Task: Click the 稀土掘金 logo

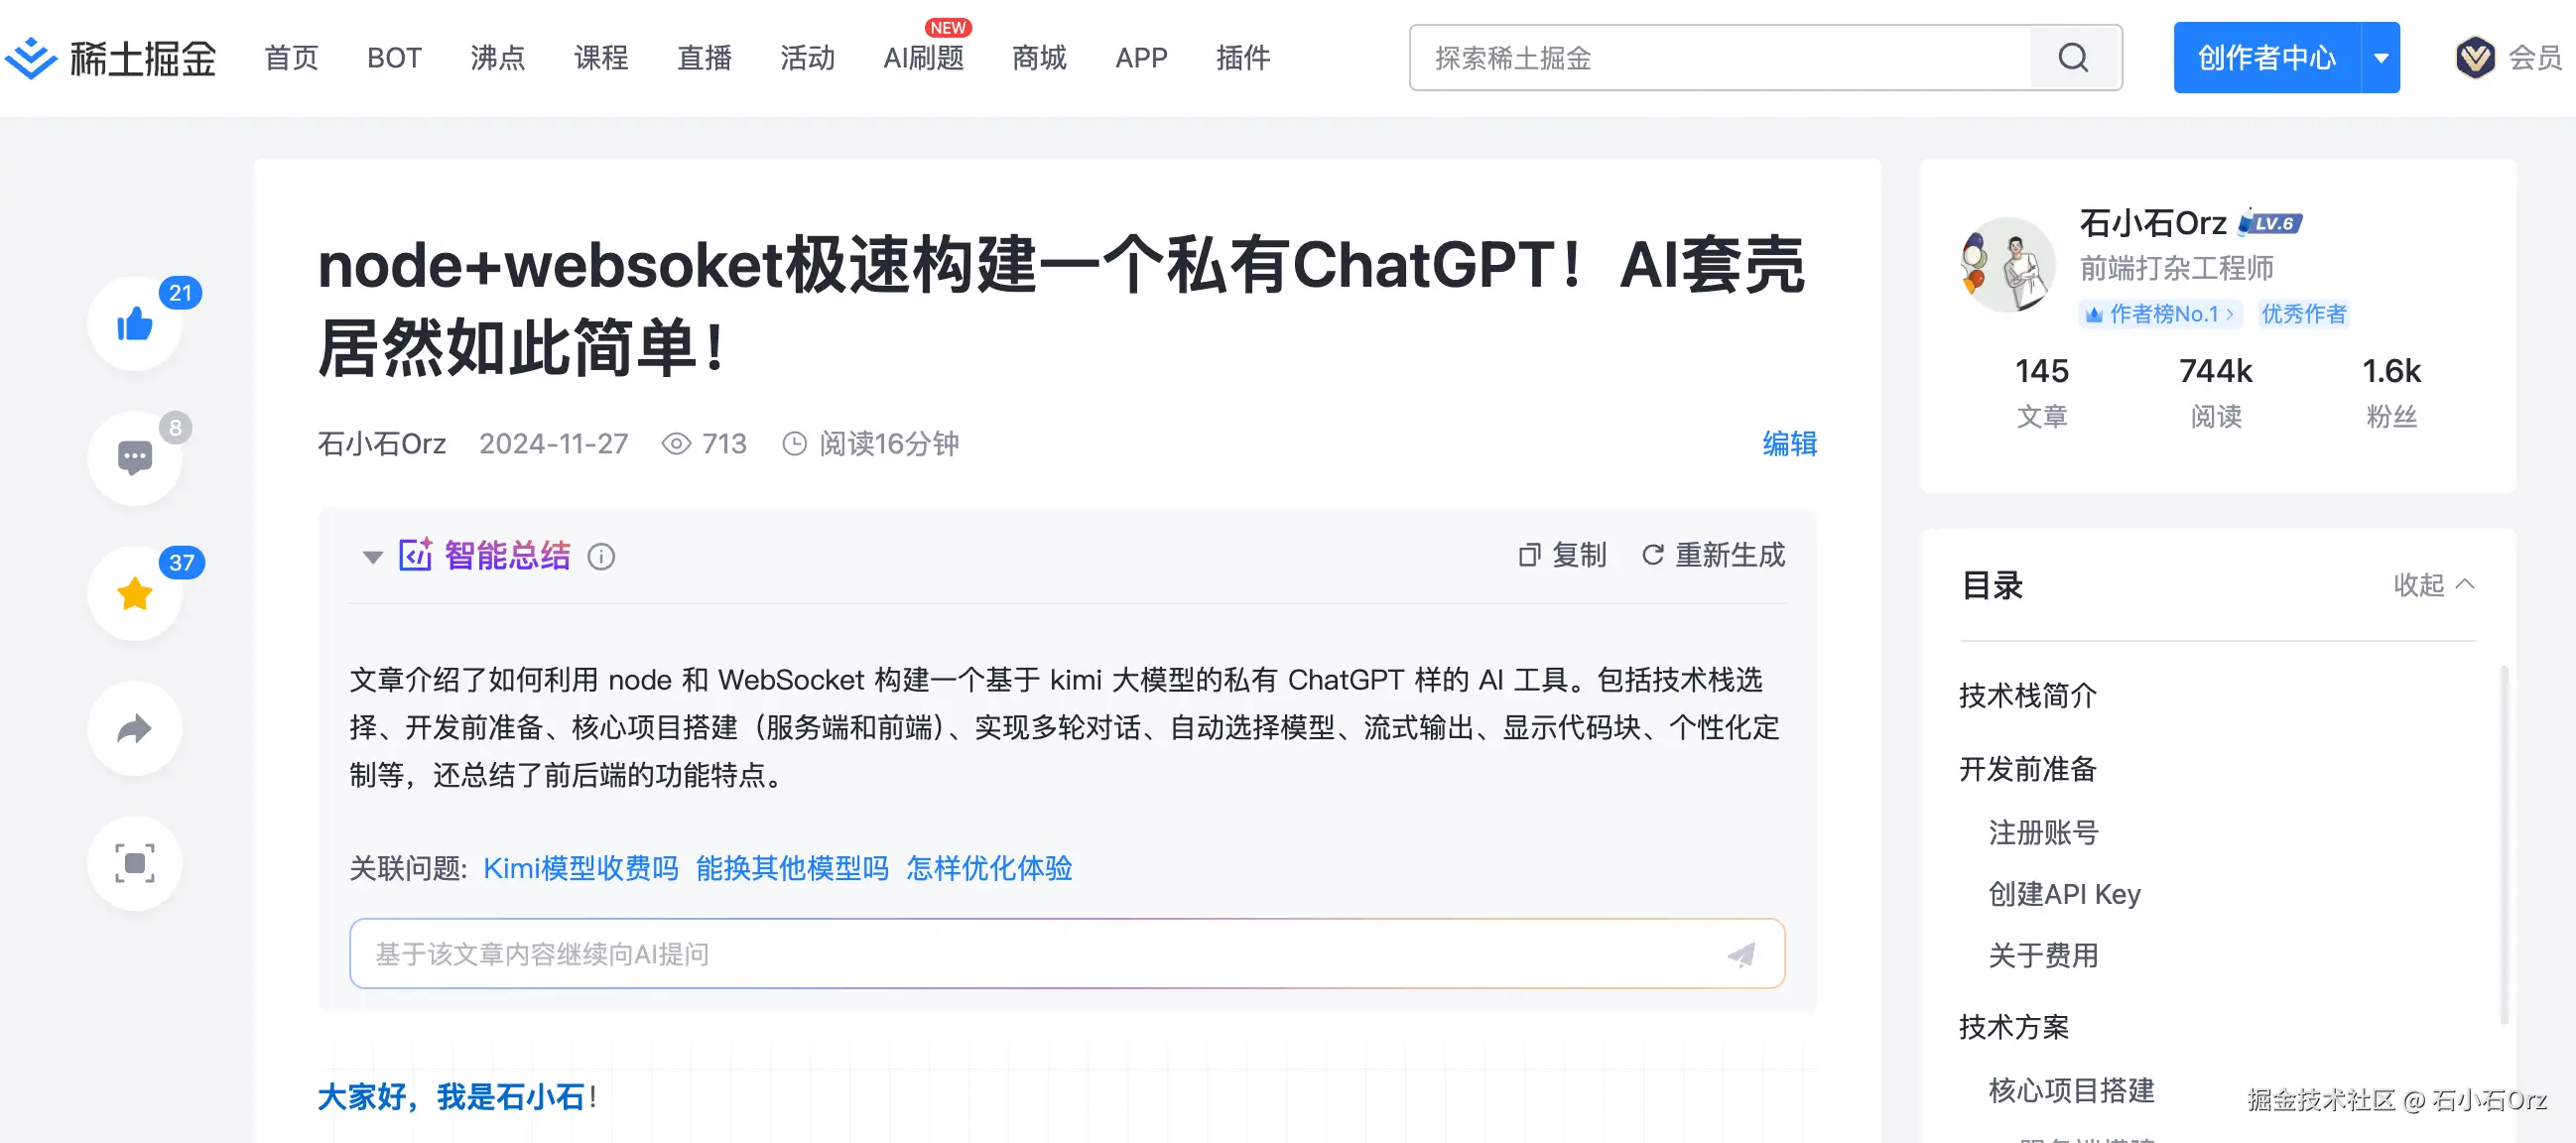Action: [x=110, y=58]
